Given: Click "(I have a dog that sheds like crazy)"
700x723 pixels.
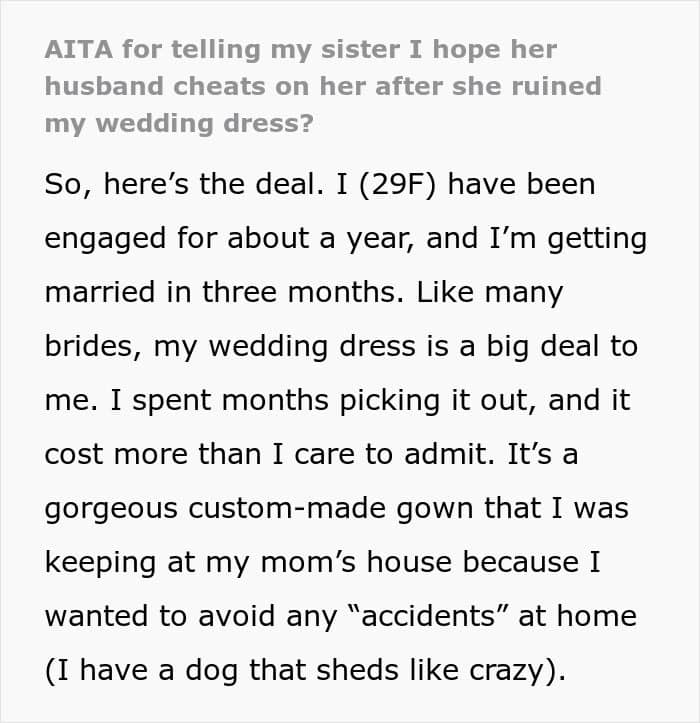Looking at the screenshot, I should [x=305, y=670].
